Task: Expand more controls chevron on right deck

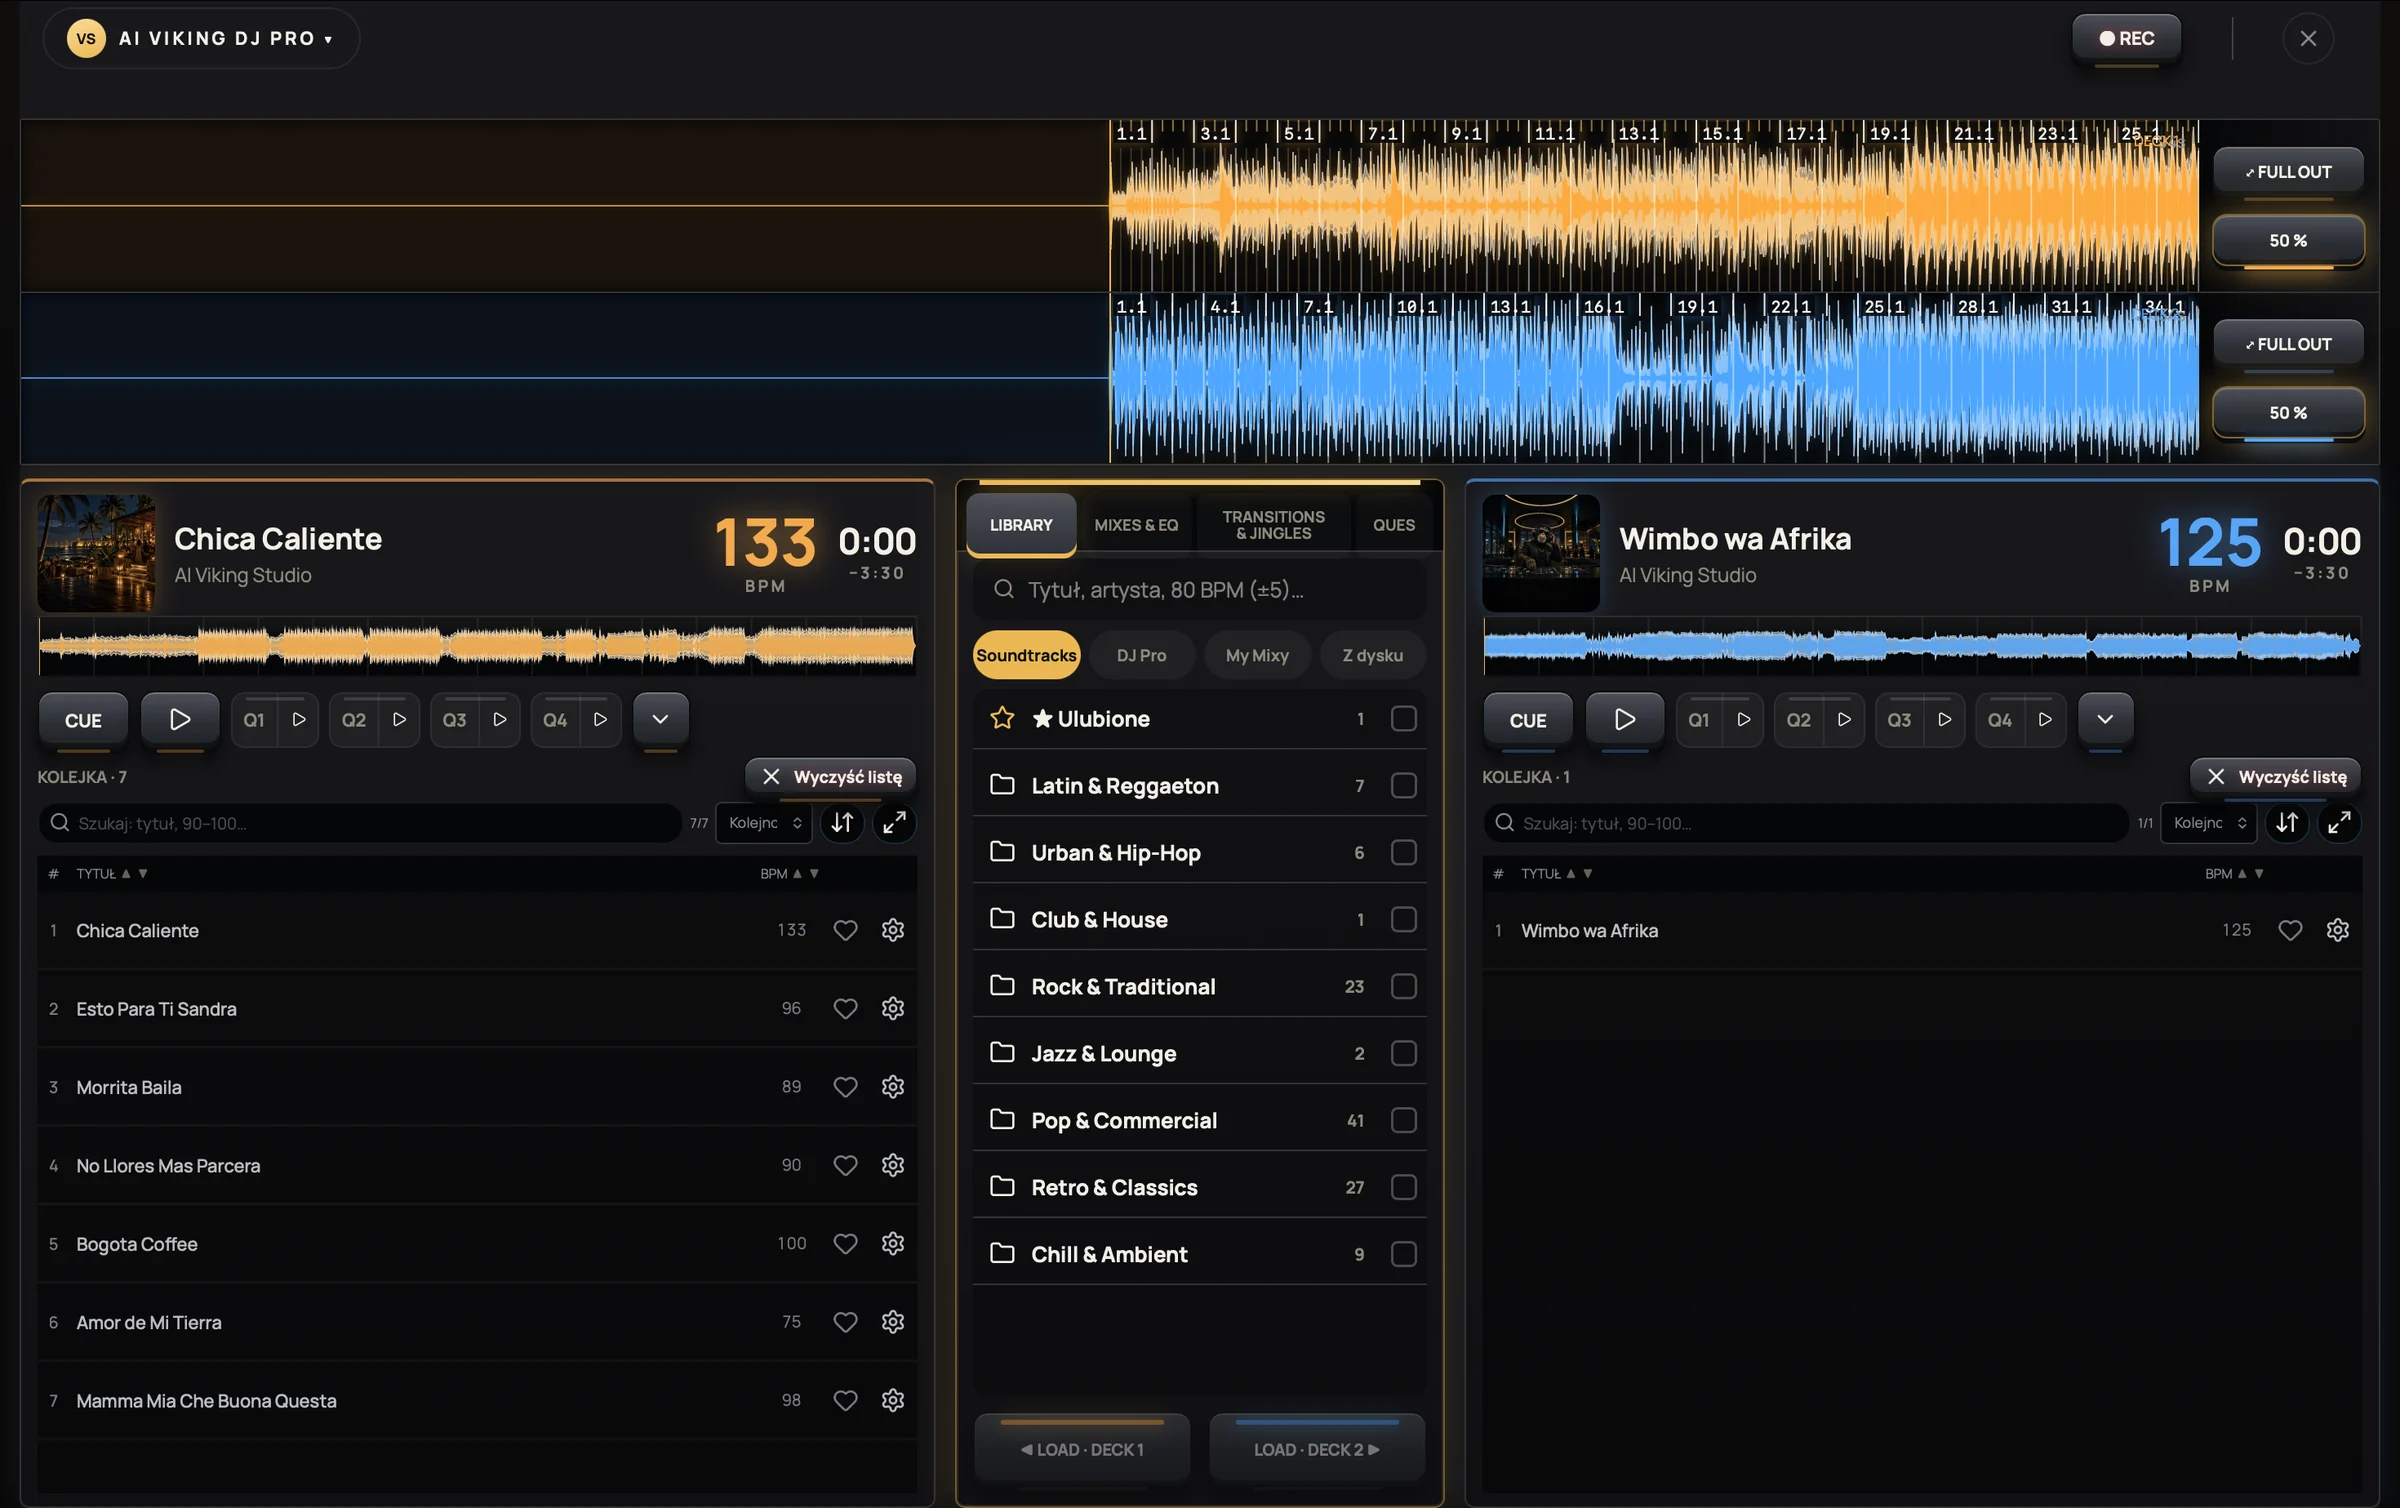Action: (2105, 719)
